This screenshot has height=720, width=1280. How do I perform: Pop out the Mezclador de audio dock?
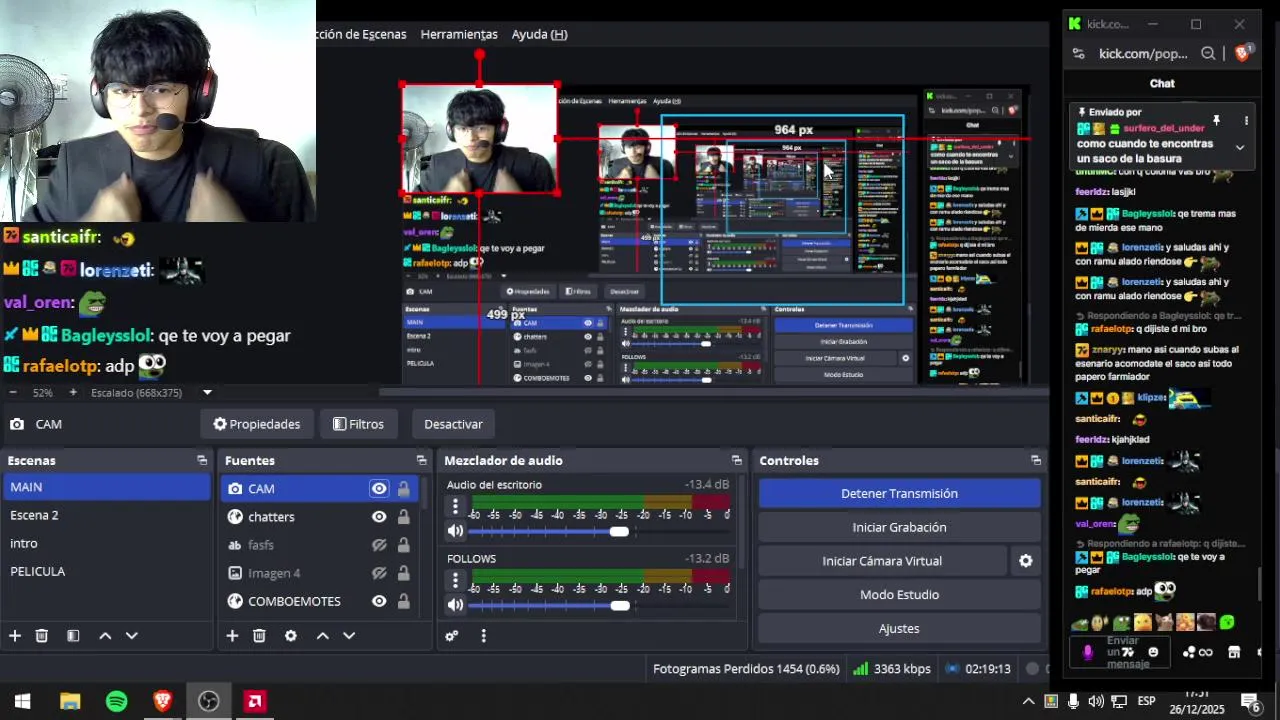pos(737,461)
